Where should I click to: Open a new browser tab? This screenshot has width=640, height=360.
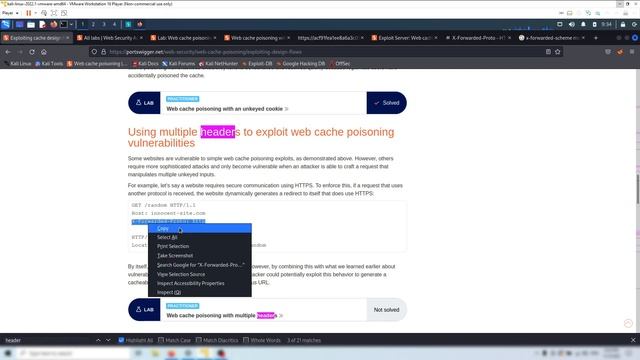point(596,38)
